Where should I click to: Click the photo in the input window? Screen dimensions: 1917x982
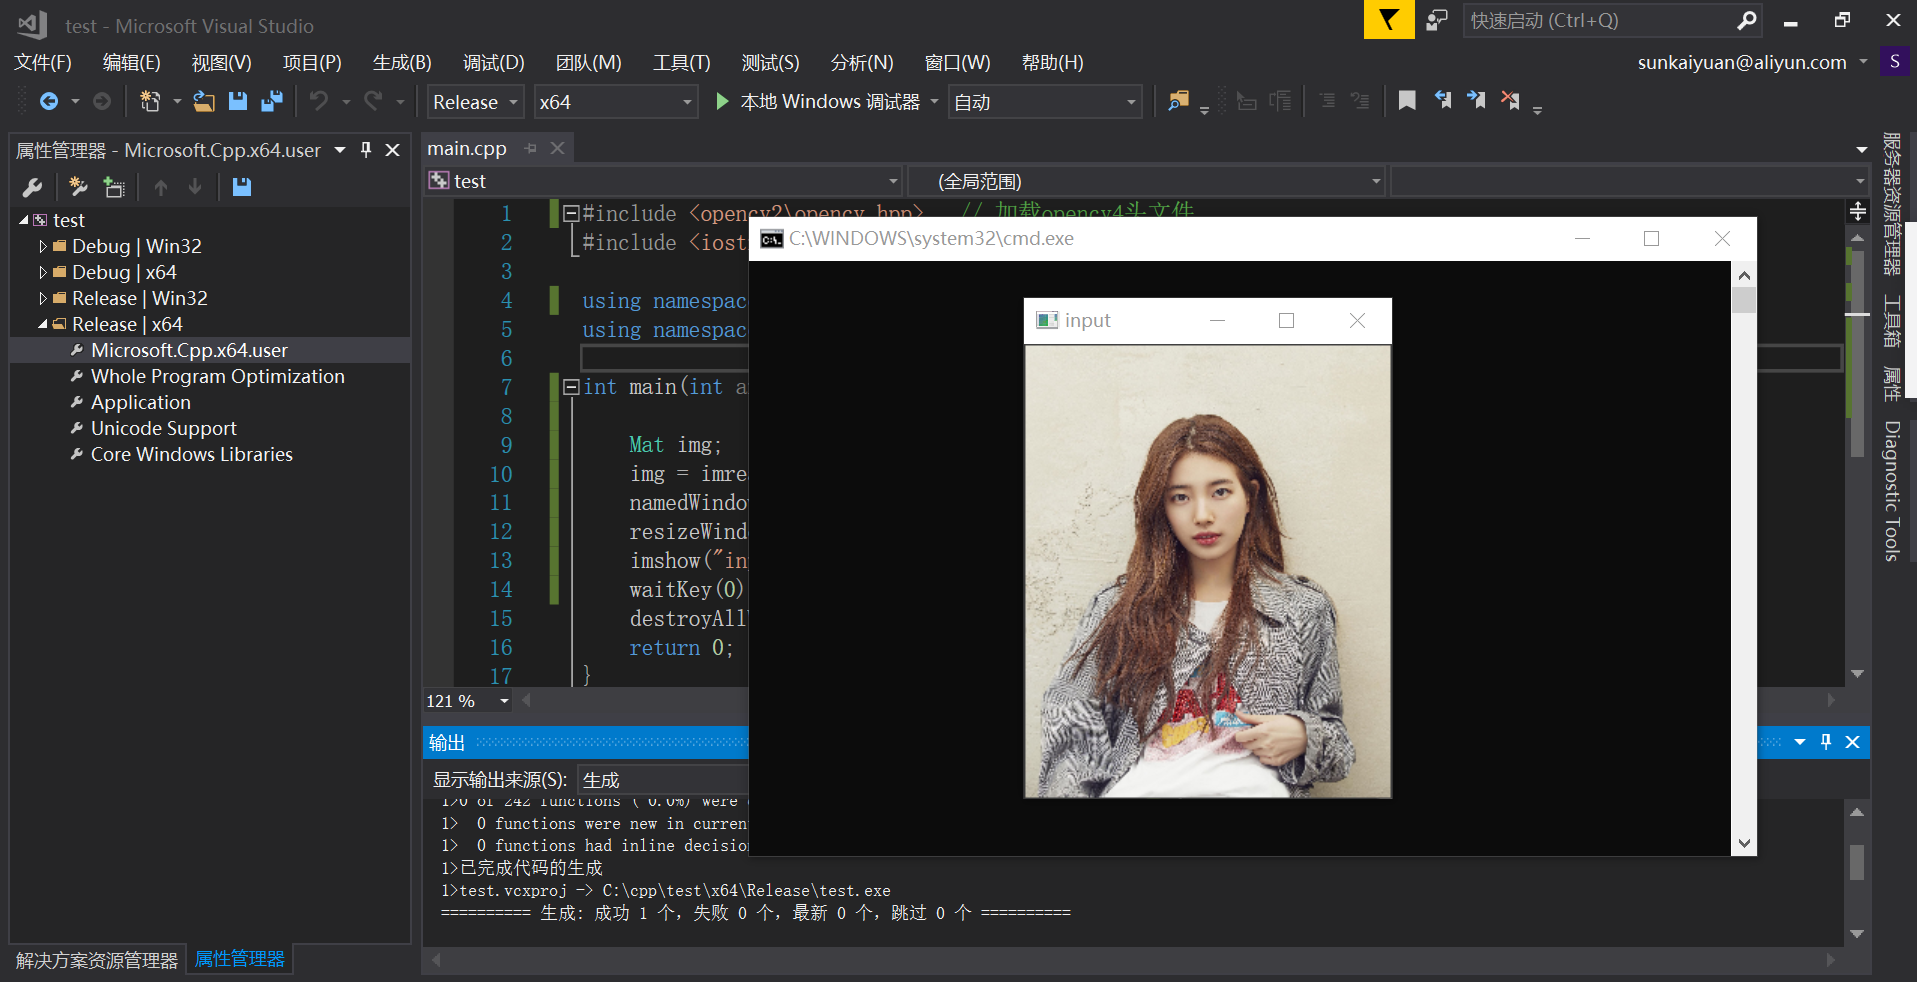(1207, 571)
